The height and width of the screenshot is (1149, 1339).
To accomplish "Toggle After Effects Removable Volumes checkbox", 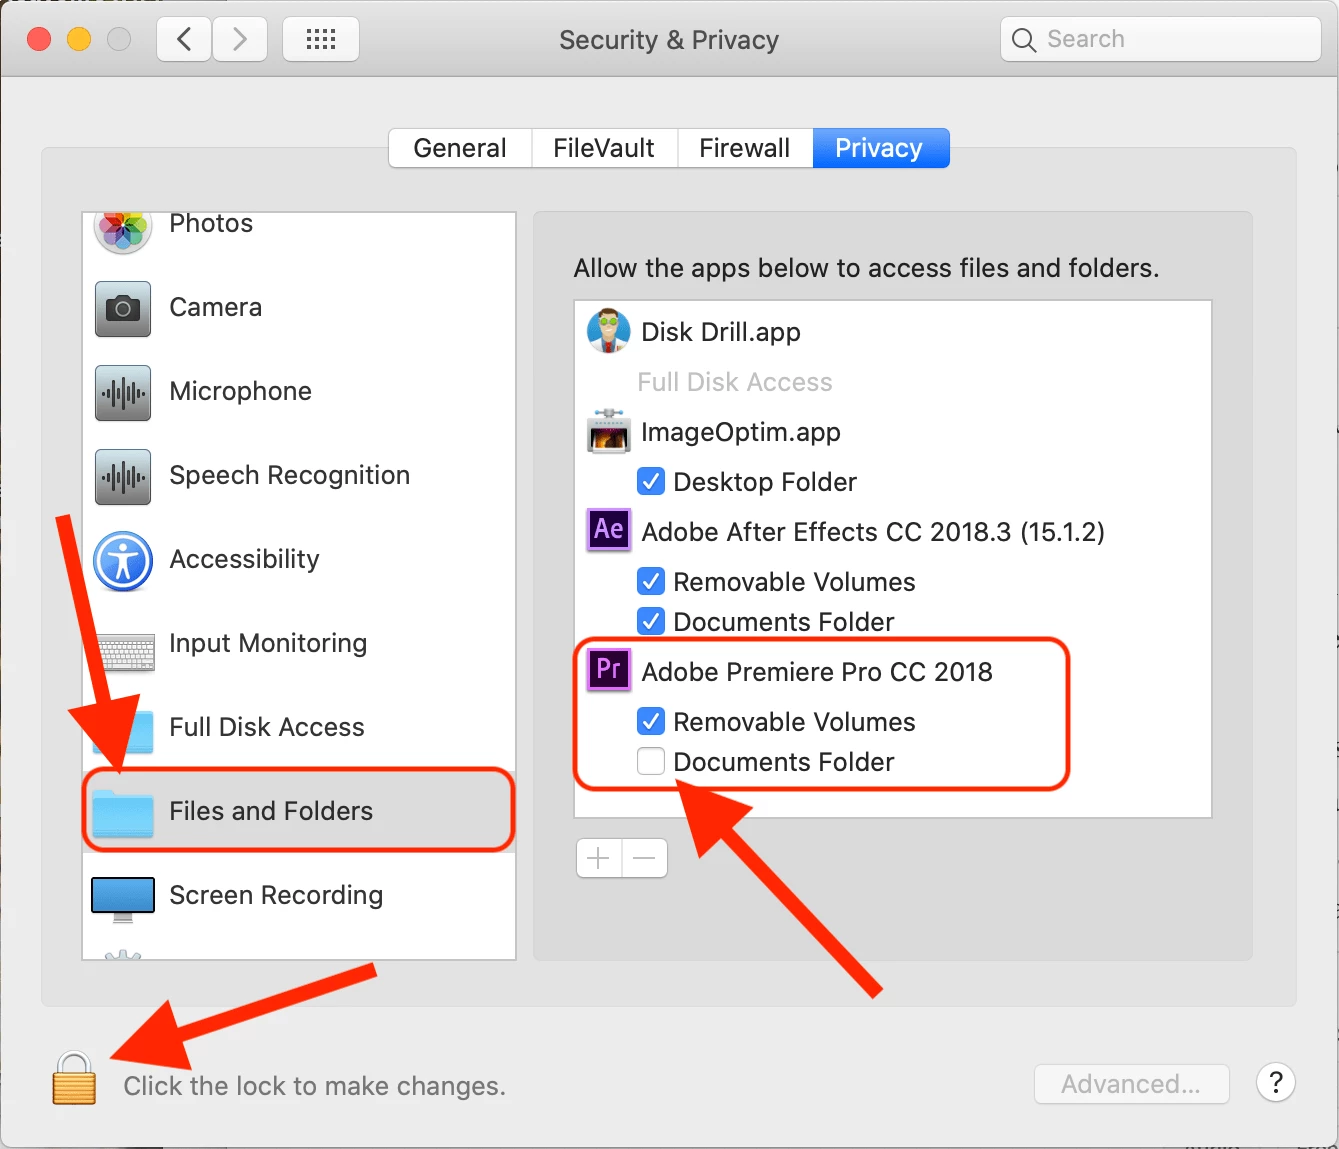I will [651, 581].
